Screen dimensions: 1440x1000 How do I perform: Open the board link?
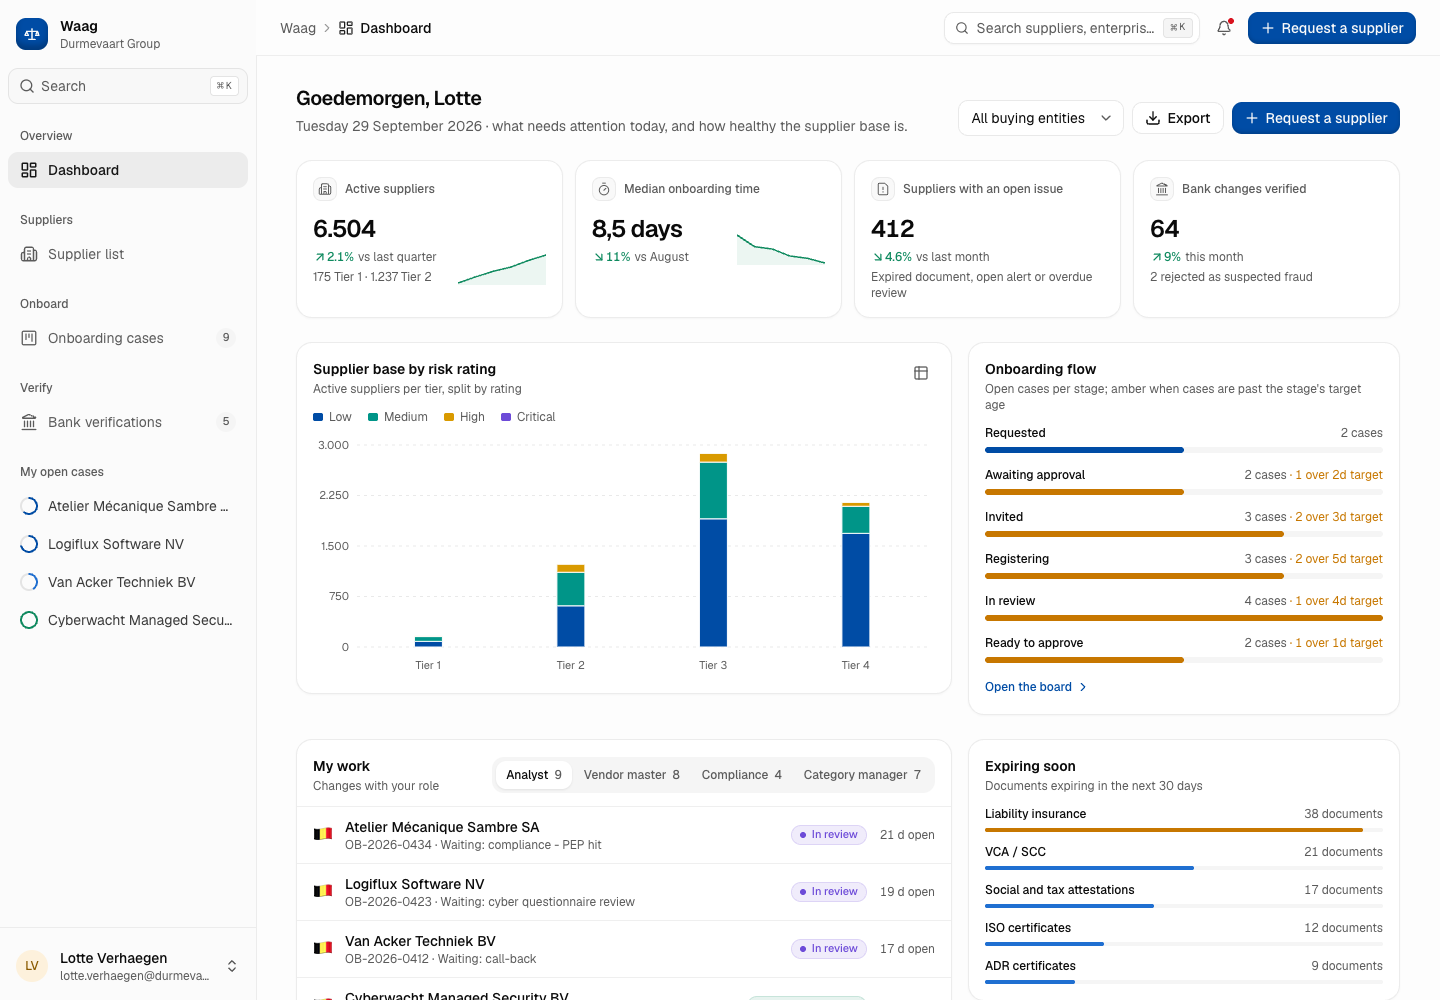coord(1036,687)
